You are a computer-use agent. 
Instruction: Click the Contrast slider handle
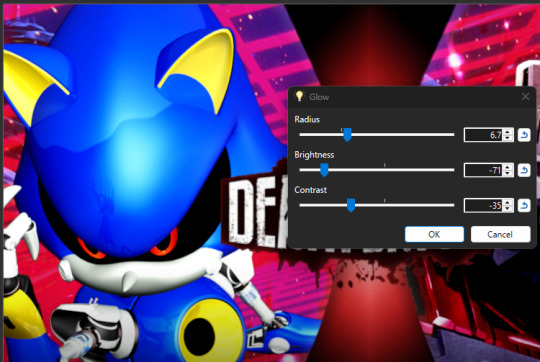pos(351,205)
